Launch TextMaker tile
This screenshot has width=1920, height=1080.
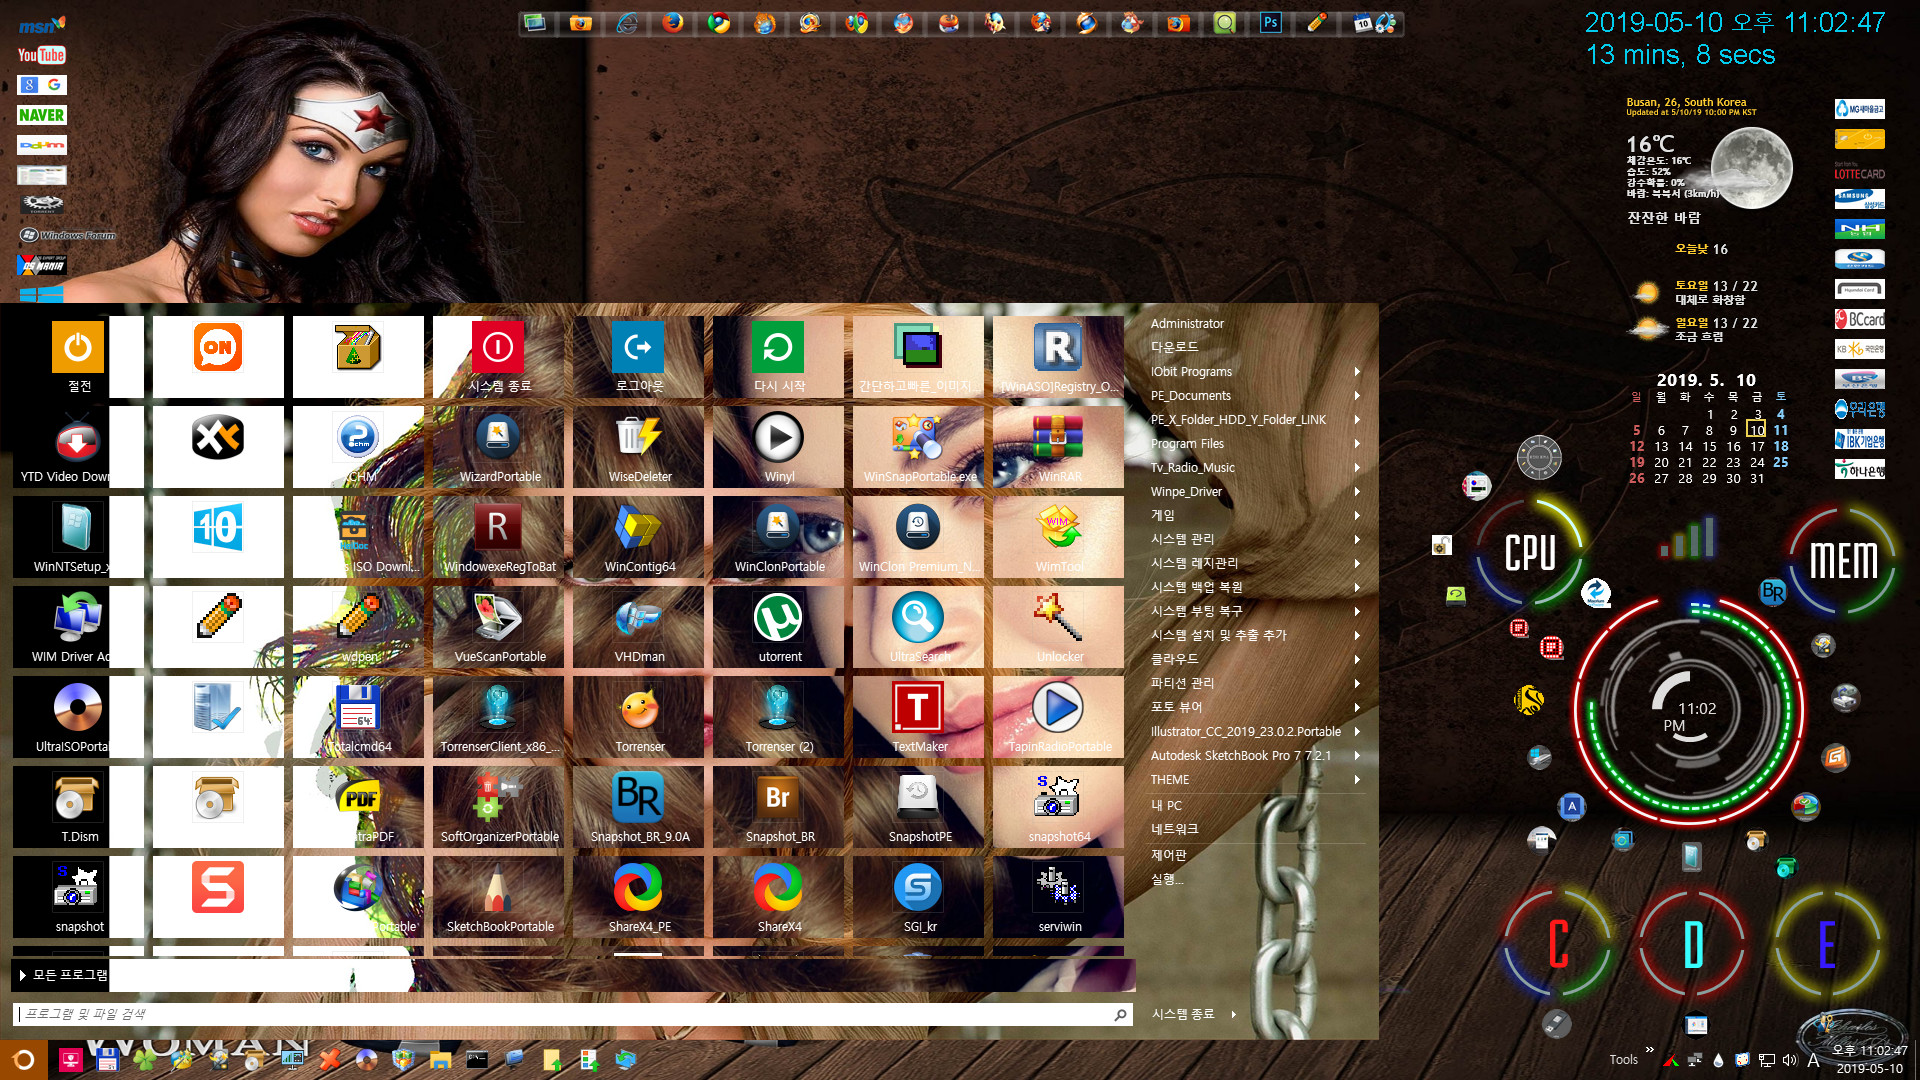(918, 717)
